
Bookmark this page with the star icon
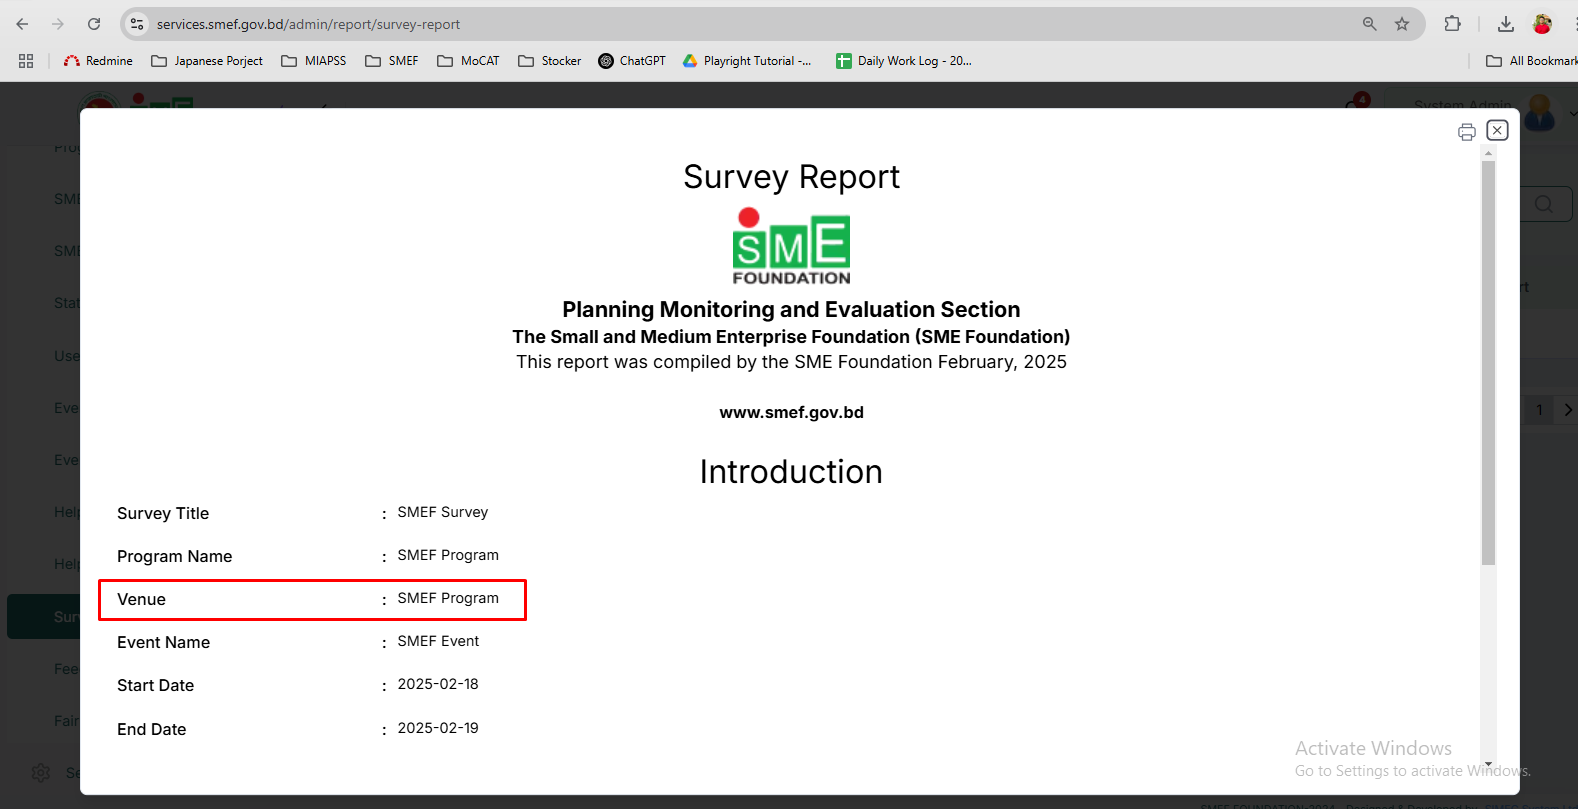pyautogui.click(x=1402, y=24)
